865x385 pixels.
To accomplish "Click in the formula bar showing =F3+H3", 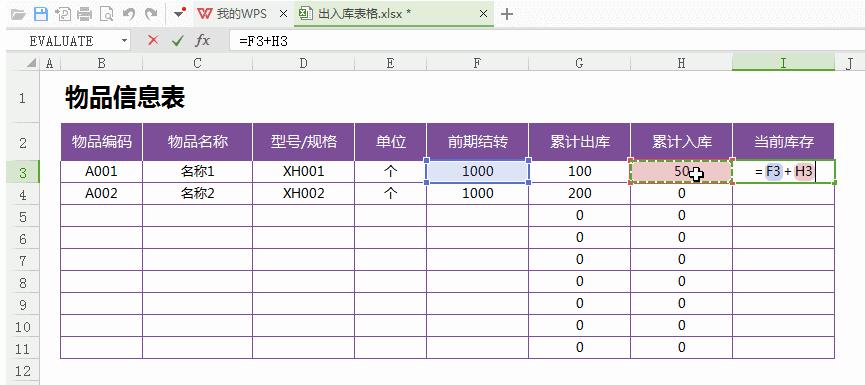I will [x=546, y=41].
